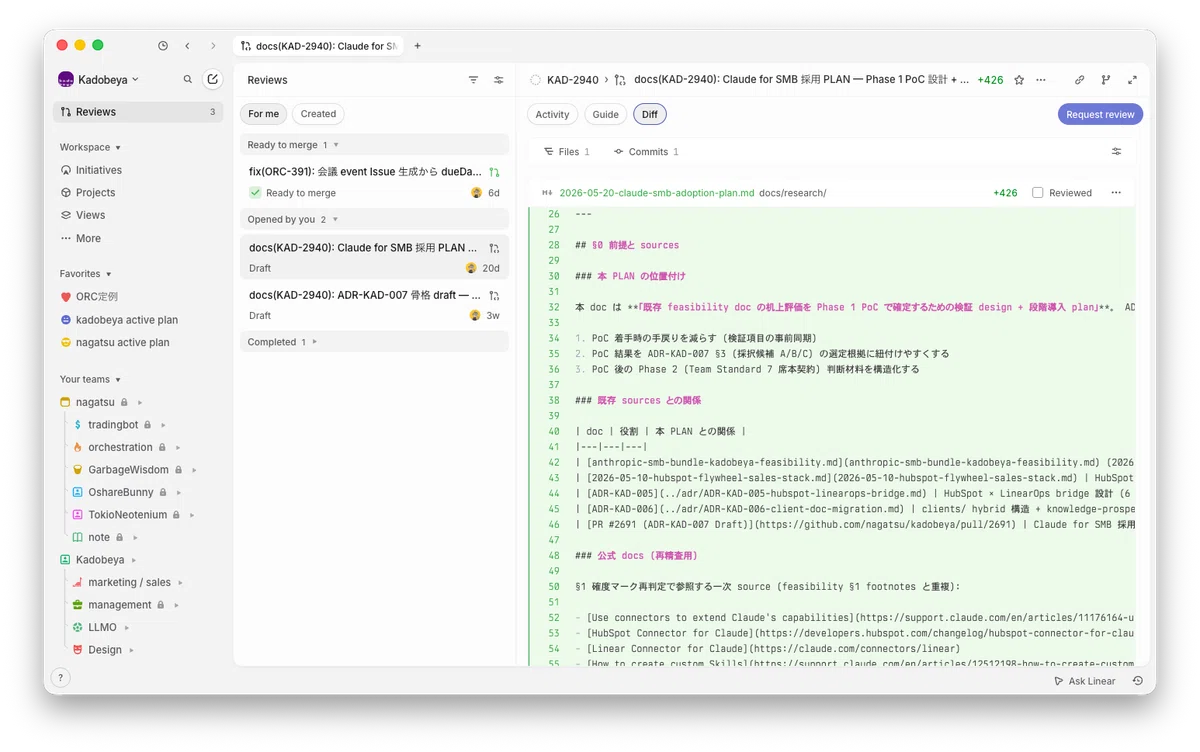Click the compose new issue icon
Screen dimensions: 1200x752
pos(212,80)
